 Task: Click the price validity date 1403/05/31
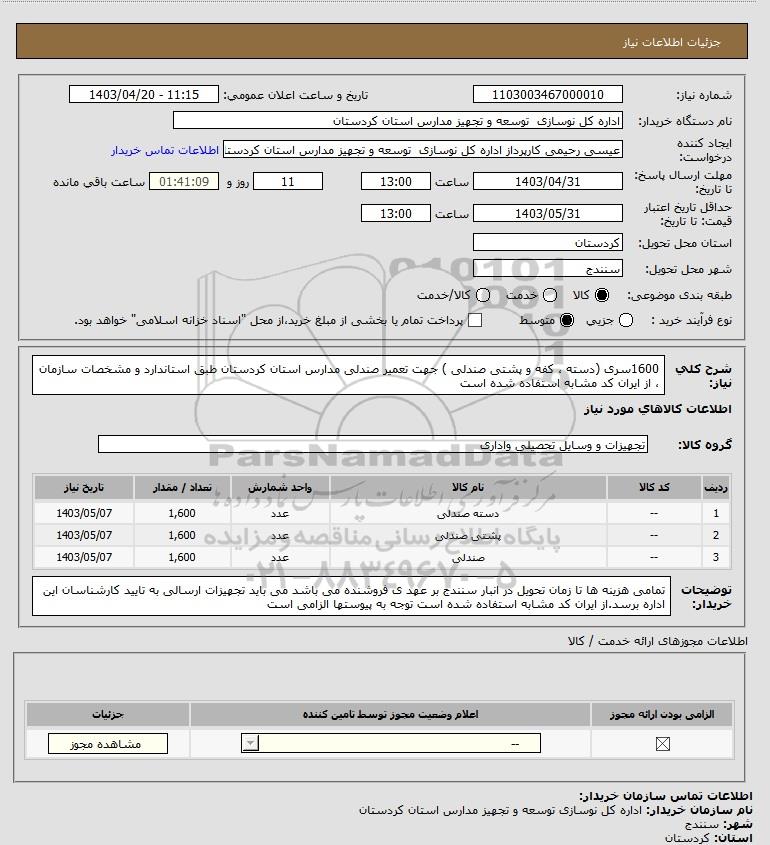pyautogui.click(x=547, y=213)
